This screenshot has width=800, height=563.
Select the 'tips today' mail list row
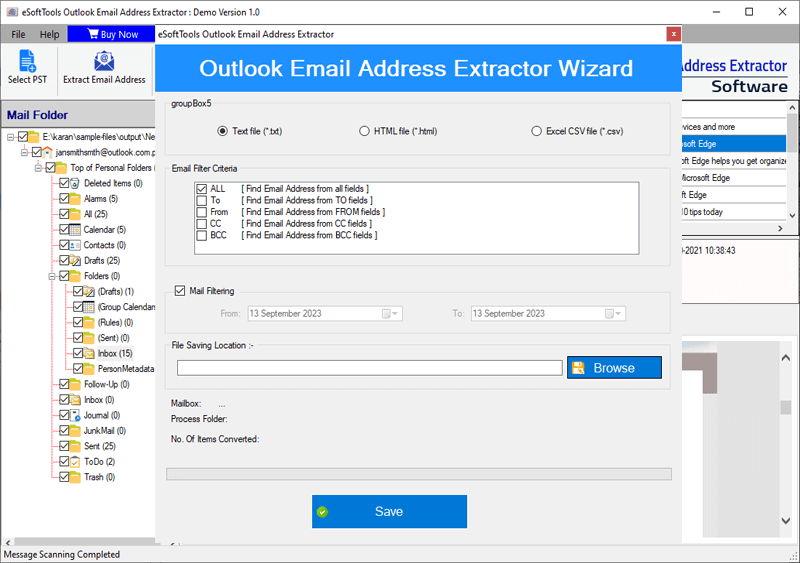pos(734,212)
